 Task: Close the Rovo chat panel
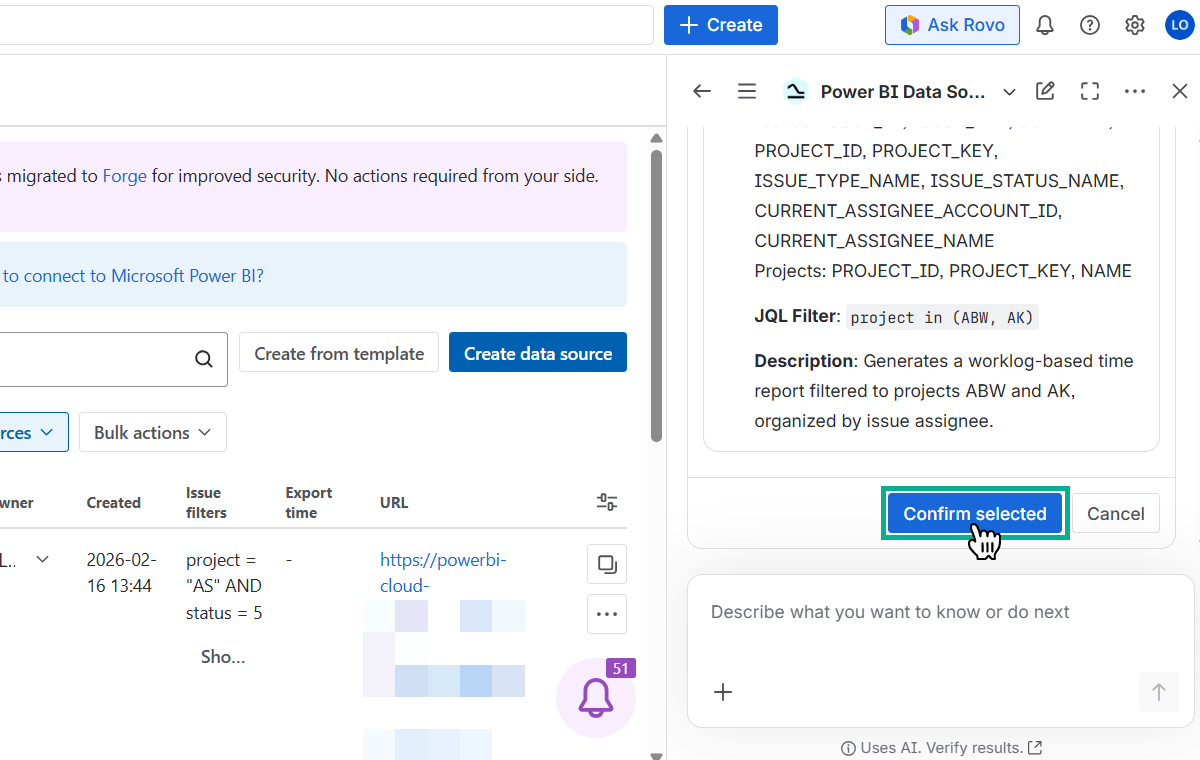point(1180,91)
